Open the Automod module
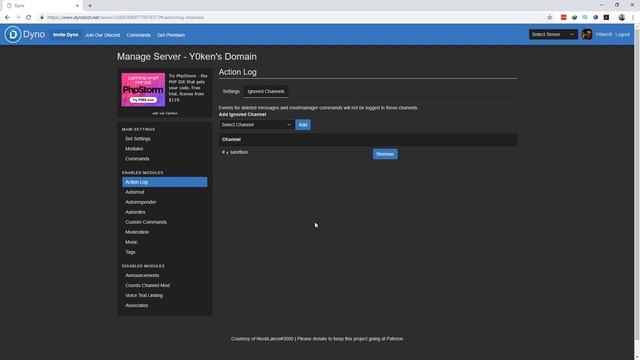The width and height of the screenshot is (640, 360). tap(164, 192)
